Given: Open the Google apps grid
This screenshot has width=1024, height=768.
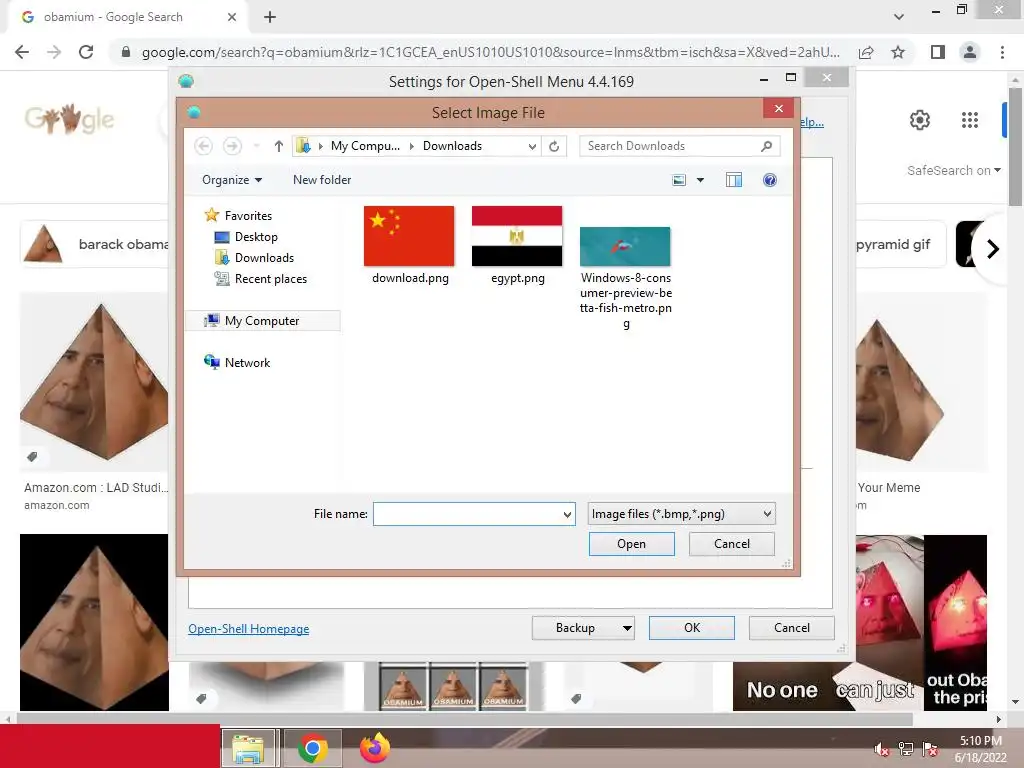Looking at the screenshot, I should [x=970, y=120].
